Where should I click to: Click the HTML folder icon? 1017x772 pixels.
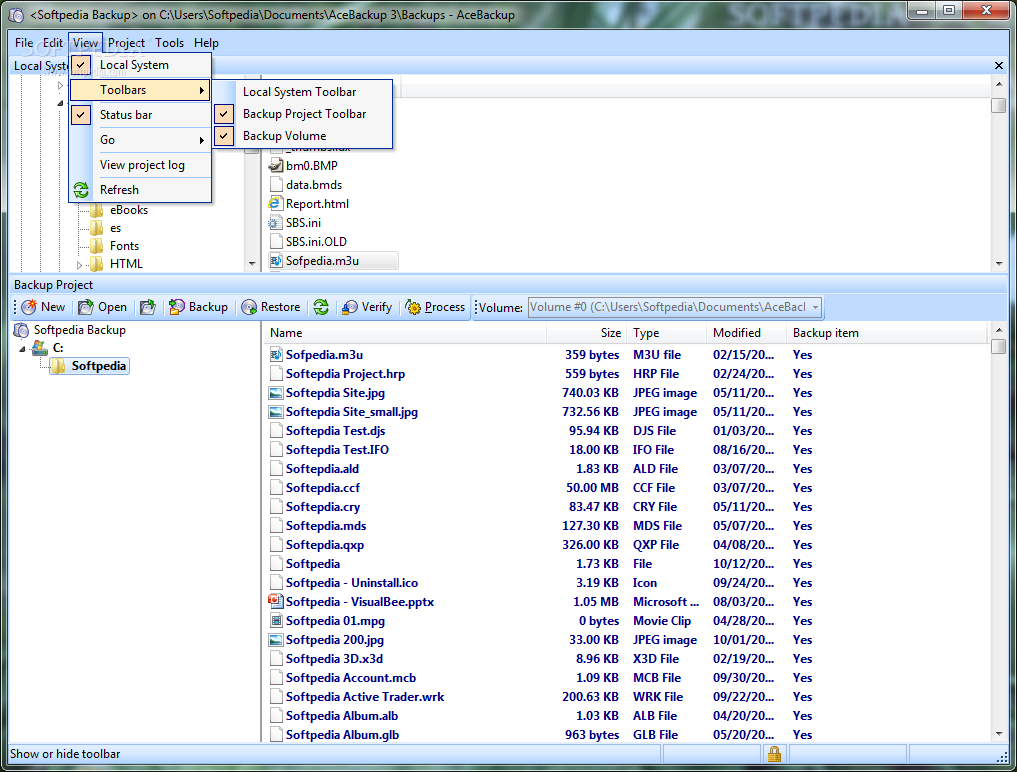coord(97,264)
